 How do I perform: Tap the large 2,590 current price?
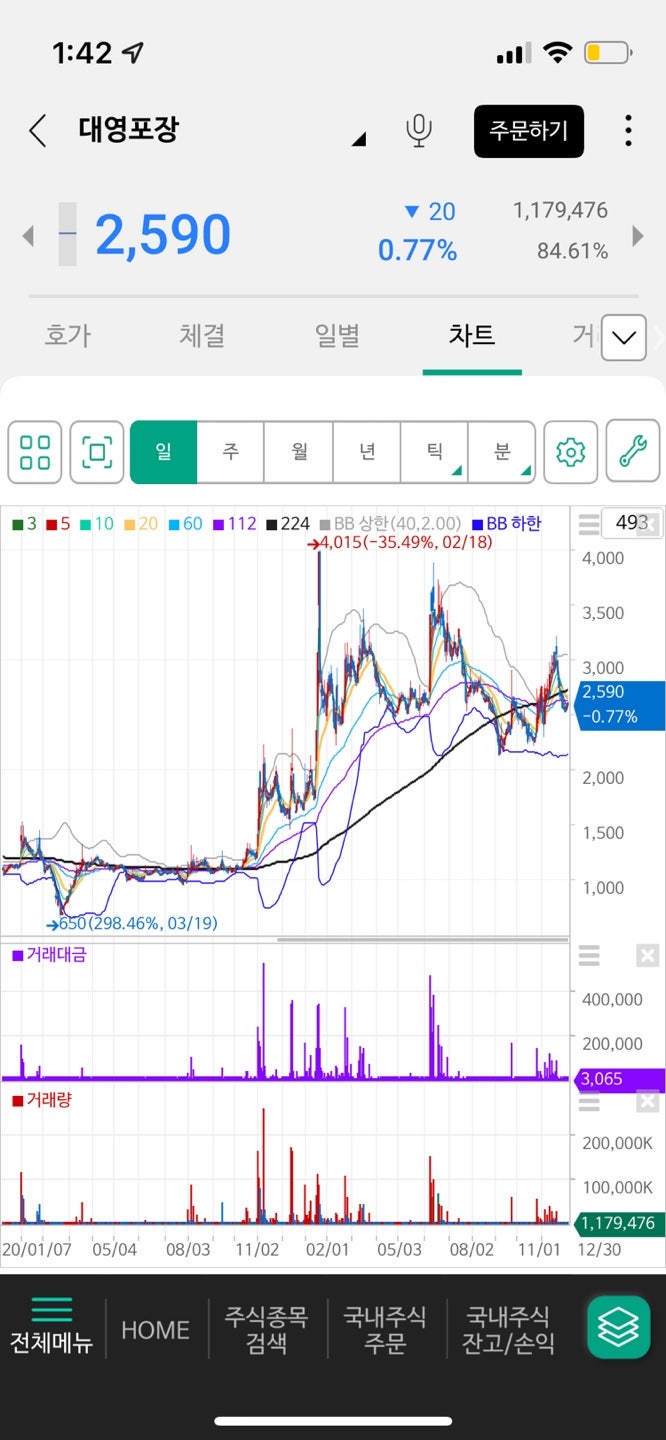(x=163, y=235)
